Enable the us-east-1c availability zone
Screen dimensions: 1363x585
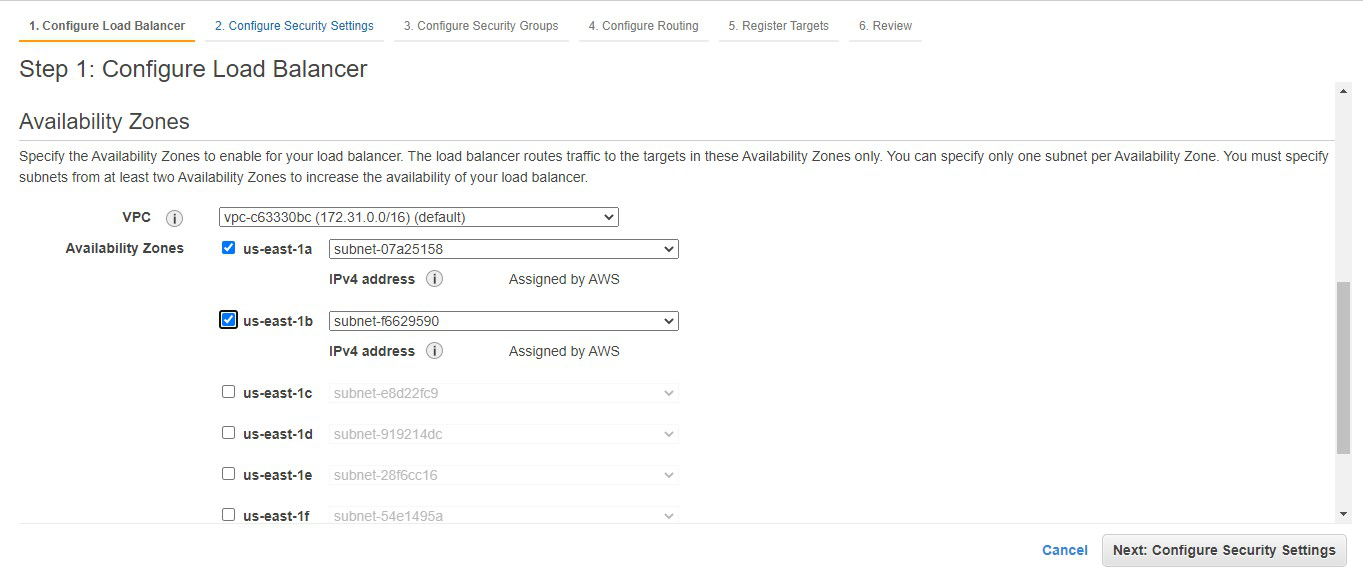pos(228,392)
